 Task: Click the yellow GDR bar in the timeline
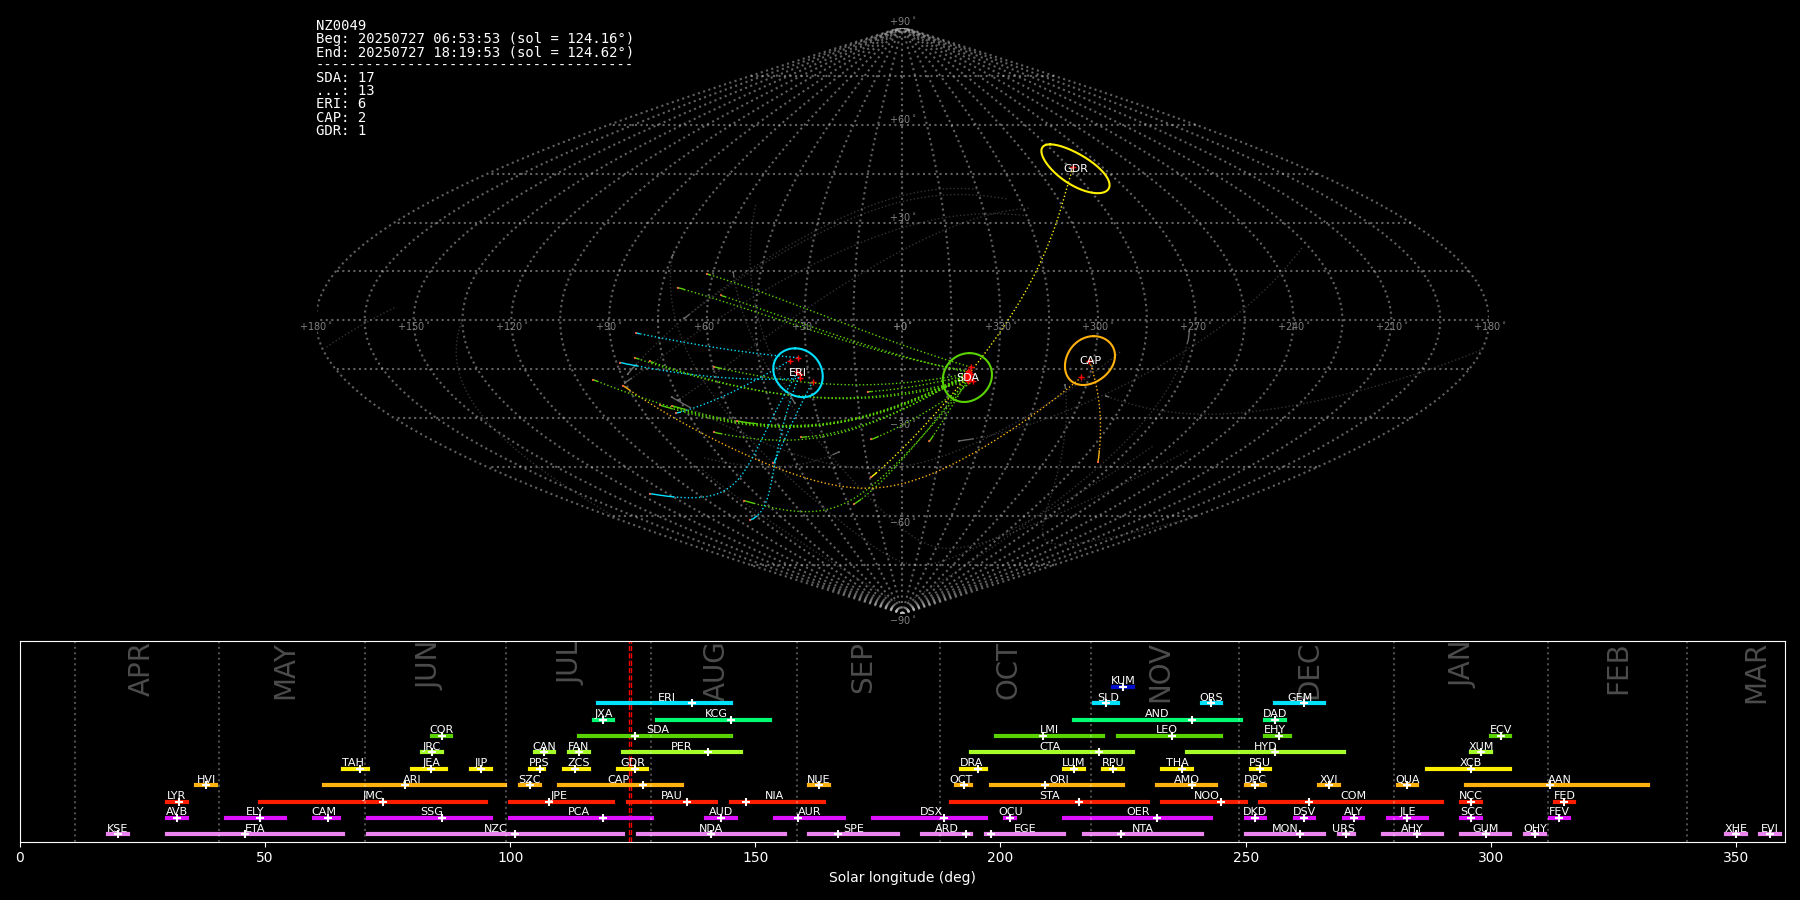click(633, 769)
